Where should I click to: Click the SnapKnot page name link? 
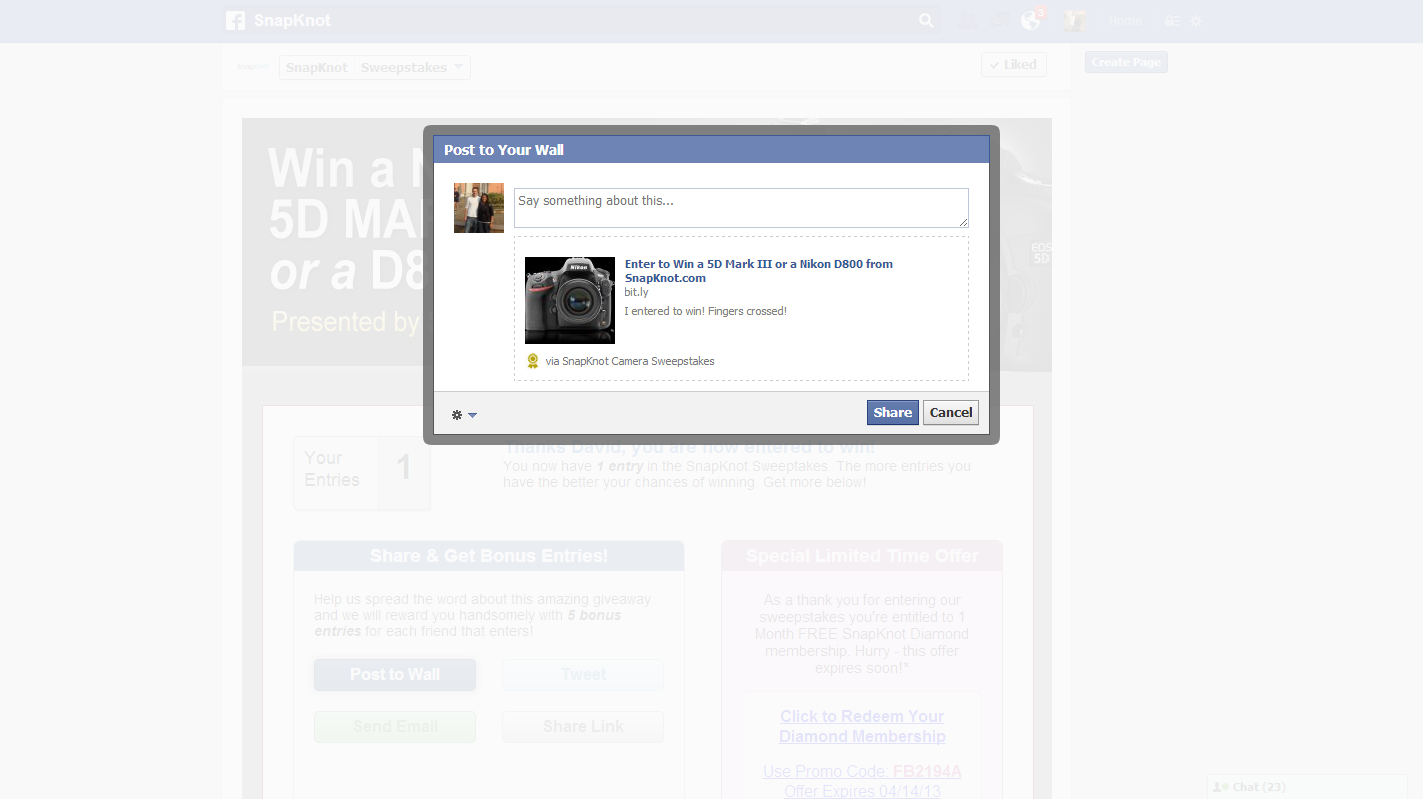316,67
